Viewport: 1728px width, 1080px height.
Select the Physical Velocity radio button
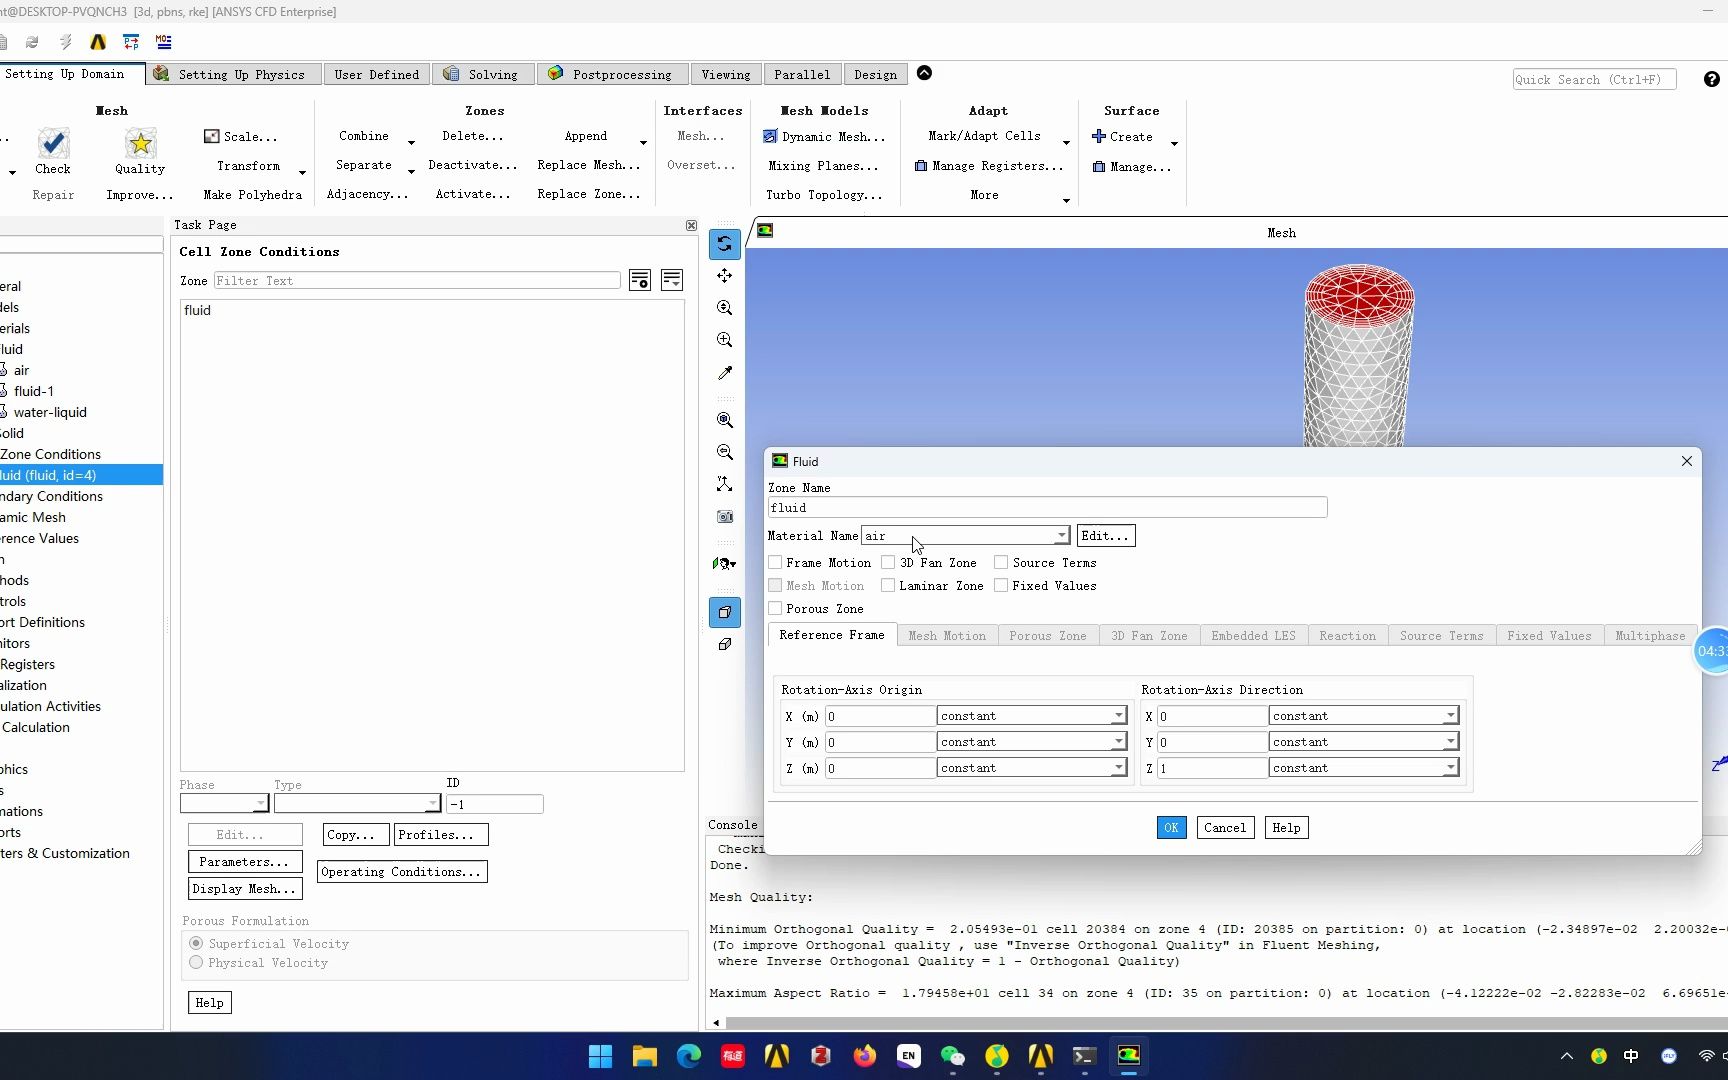tap(197, 962)
